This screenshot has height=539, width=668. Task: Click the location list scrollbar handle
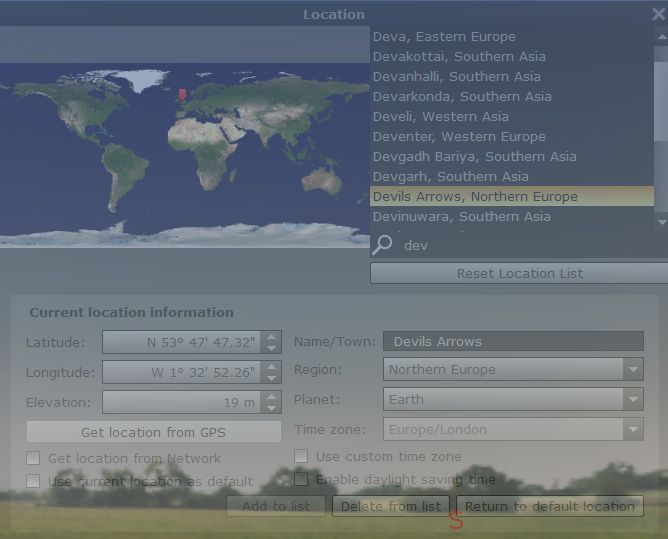pyautogui.click(x=661, y=101)
